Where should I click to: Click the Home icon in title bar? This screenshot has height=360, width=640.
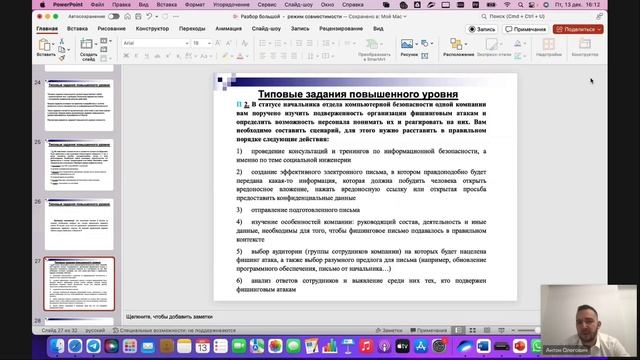[x=128, y=16]
